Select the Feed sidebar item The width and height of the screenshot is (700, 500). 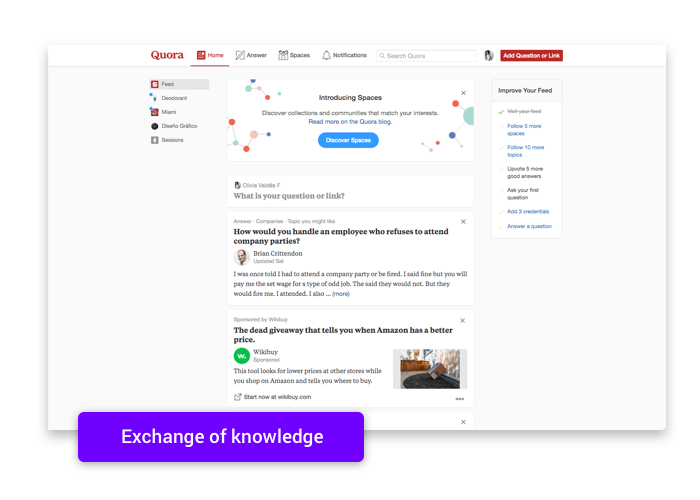179,84
